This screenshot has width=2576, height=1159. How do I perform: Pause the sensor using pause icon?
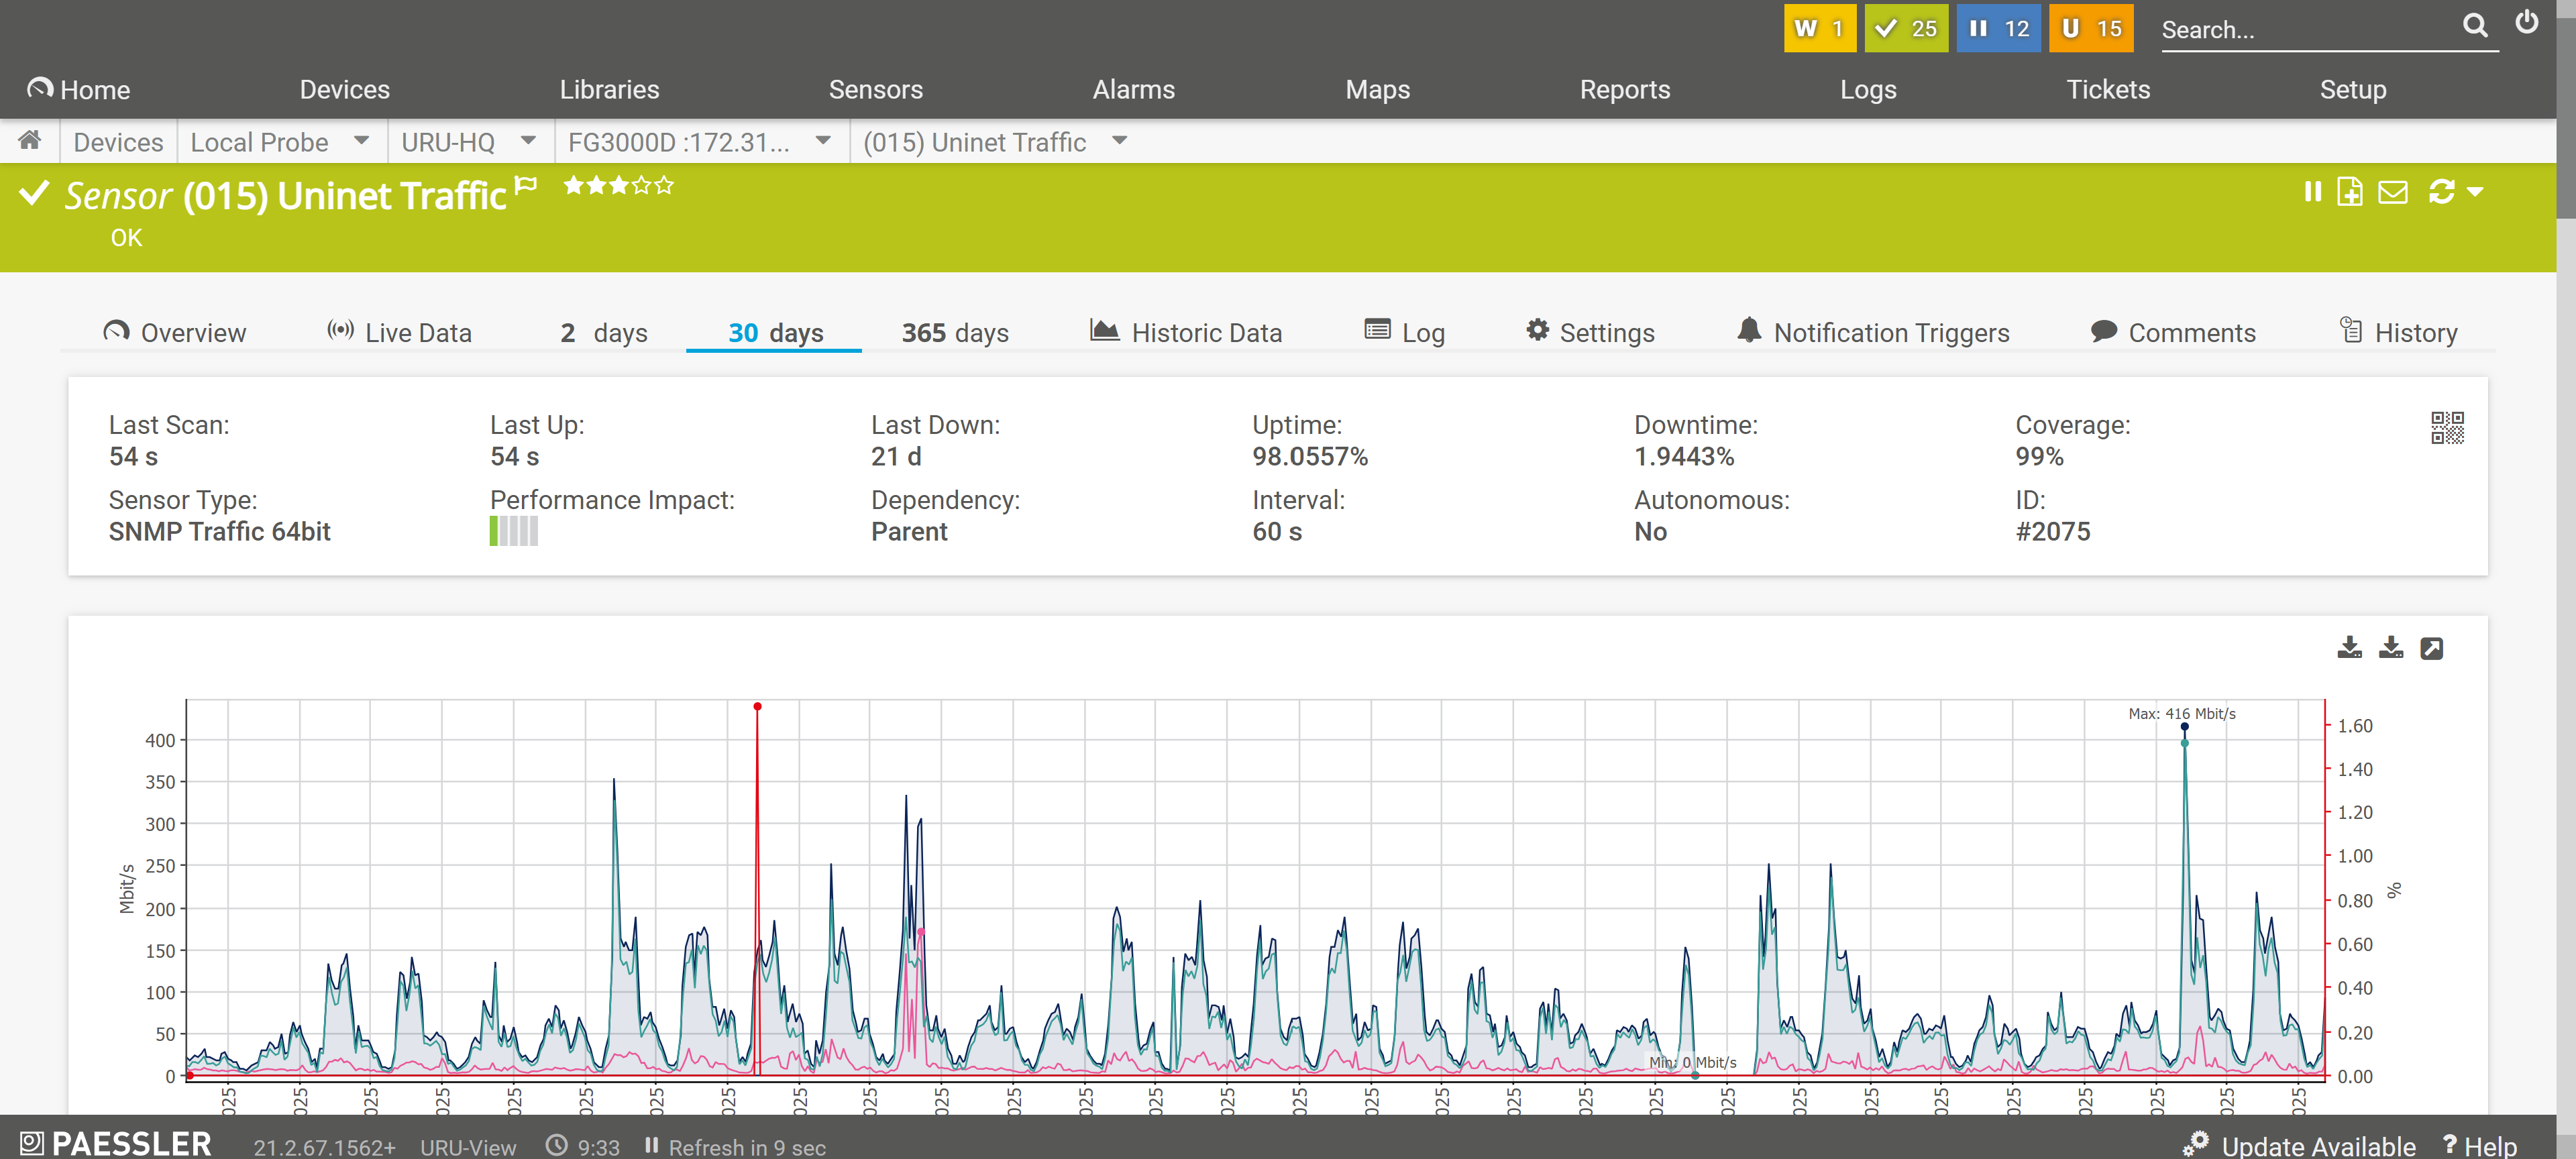pos(2312,191)
